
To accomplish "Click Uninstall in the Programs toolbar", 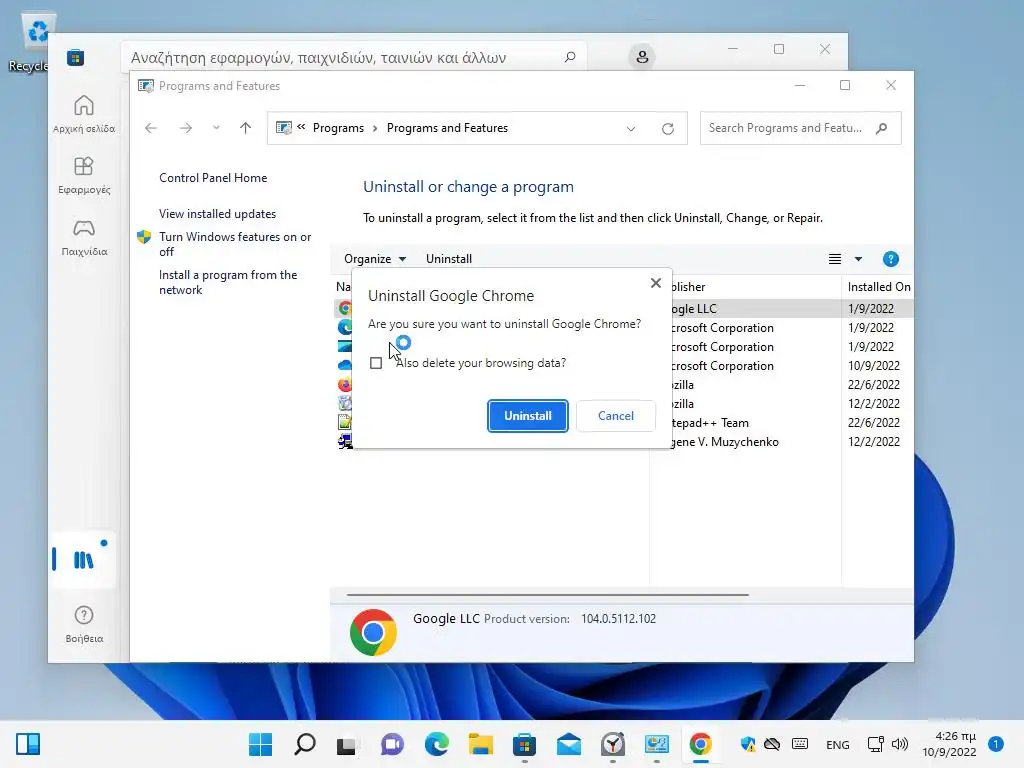I will click(449, 259).
